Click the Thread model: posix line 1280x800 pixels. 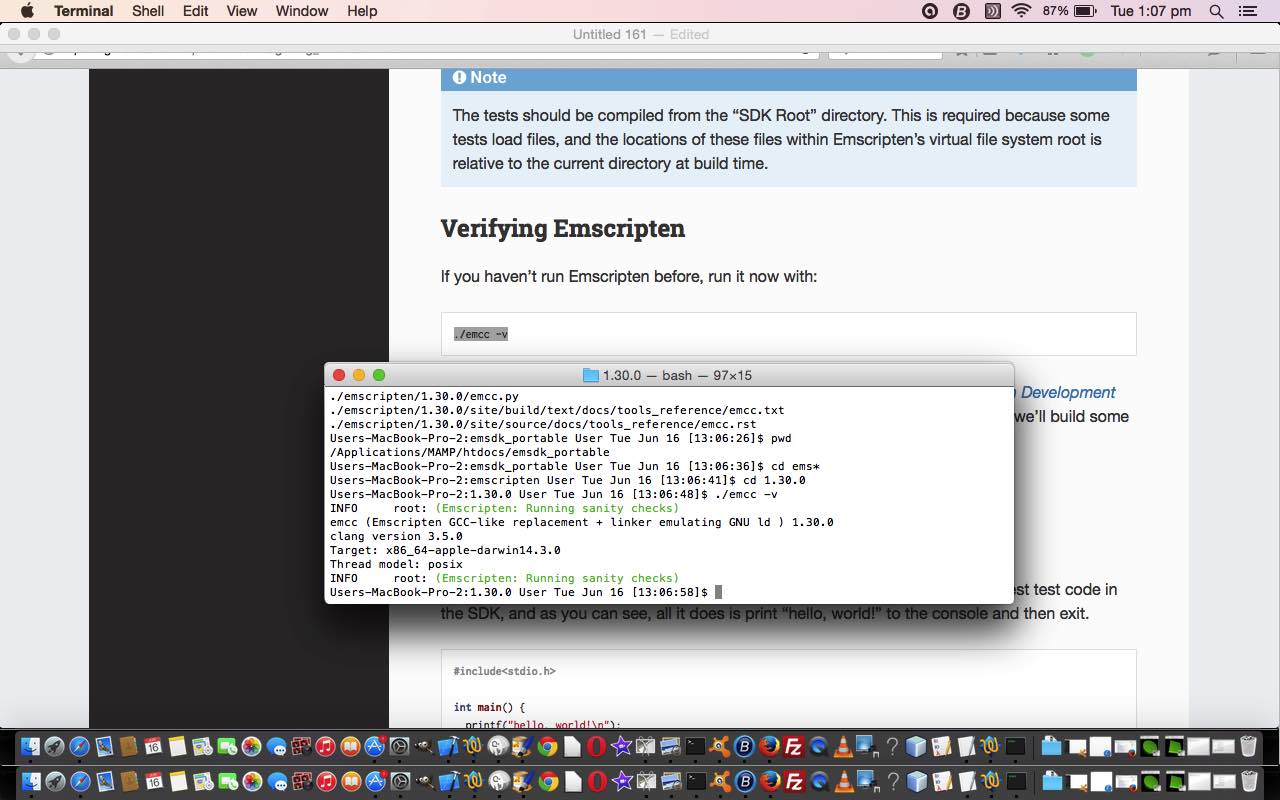pyautogui.click(x=396, y=564)
